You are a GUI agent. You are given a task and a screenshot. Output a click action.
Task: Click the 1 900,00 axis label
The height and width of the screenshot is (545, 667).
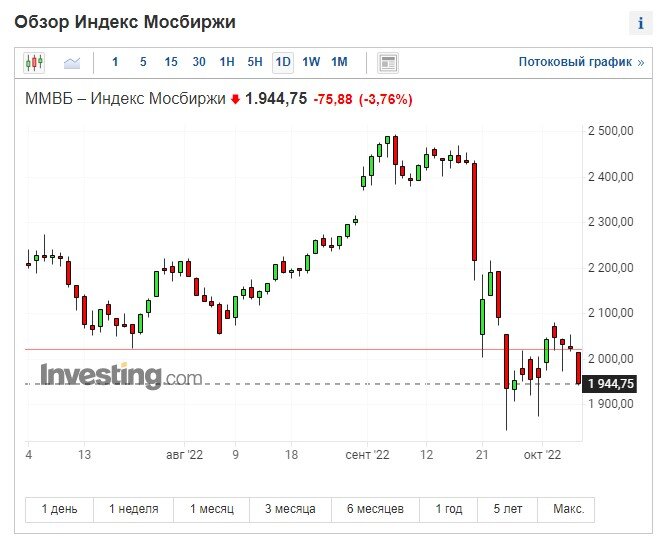click(611, 403)
